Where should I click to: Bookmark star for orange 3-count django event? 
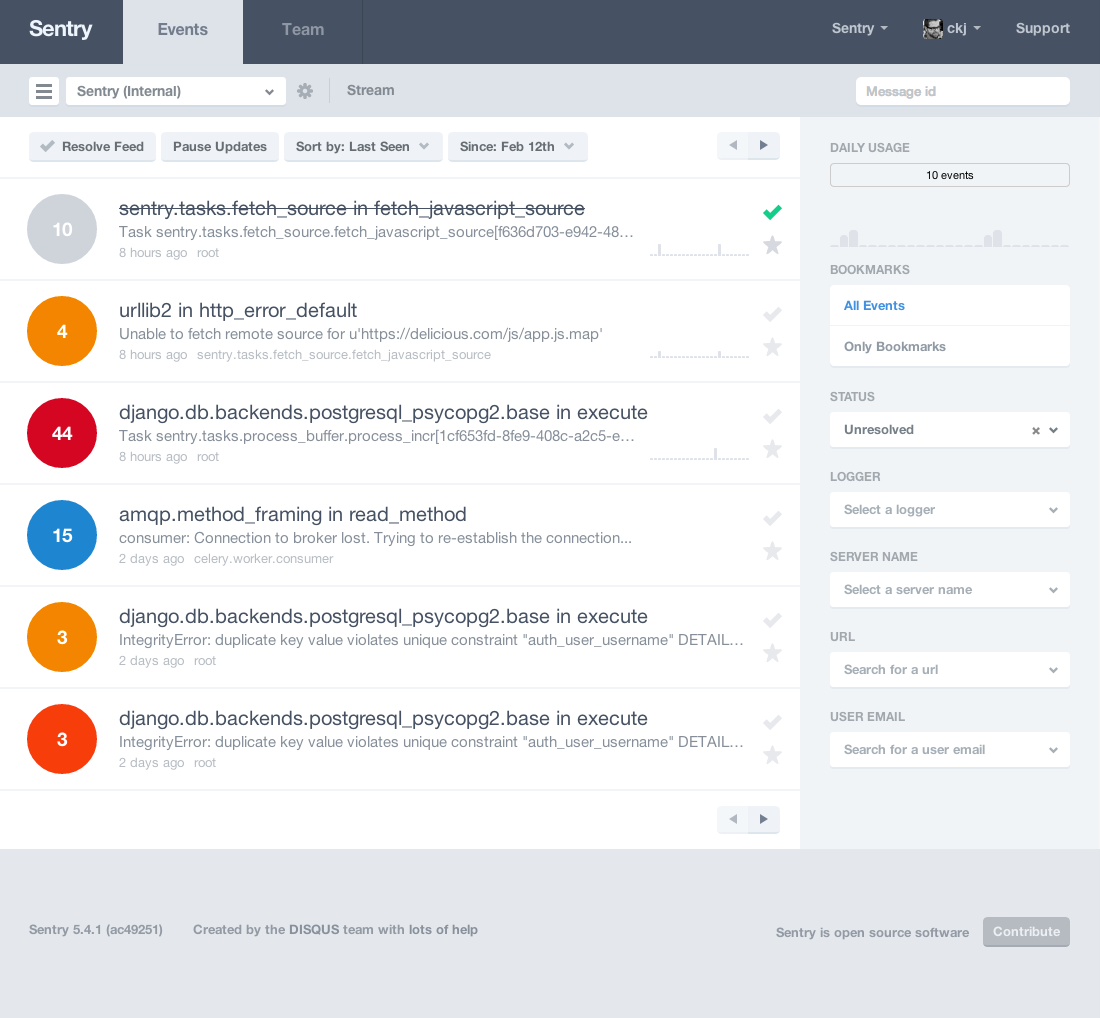pos(772,652)
